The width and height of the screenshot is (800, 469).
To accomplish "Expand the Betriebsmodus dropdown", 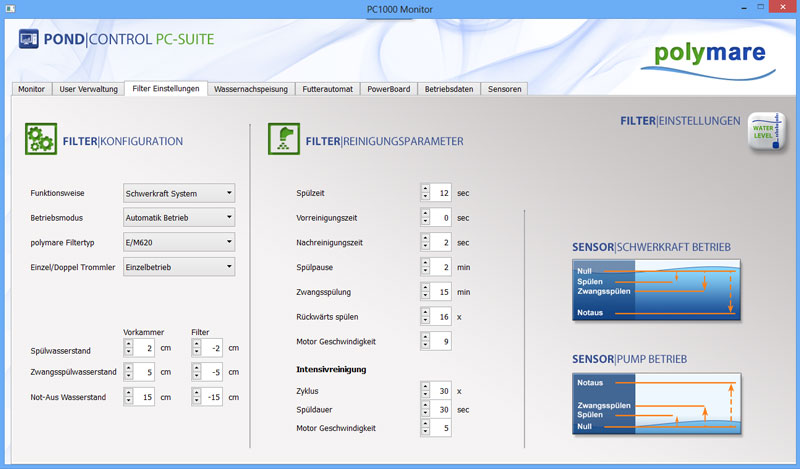I will click(x=179, y=217).
